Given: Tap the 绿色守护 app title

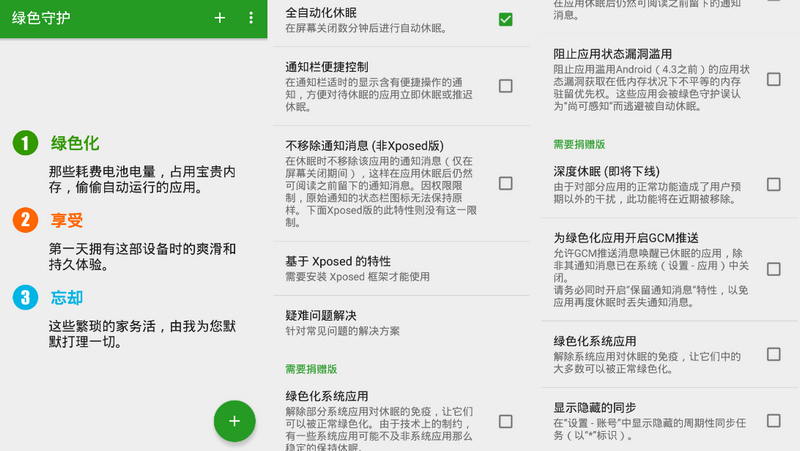Looking at the screenshot, I should click(44, 19).
